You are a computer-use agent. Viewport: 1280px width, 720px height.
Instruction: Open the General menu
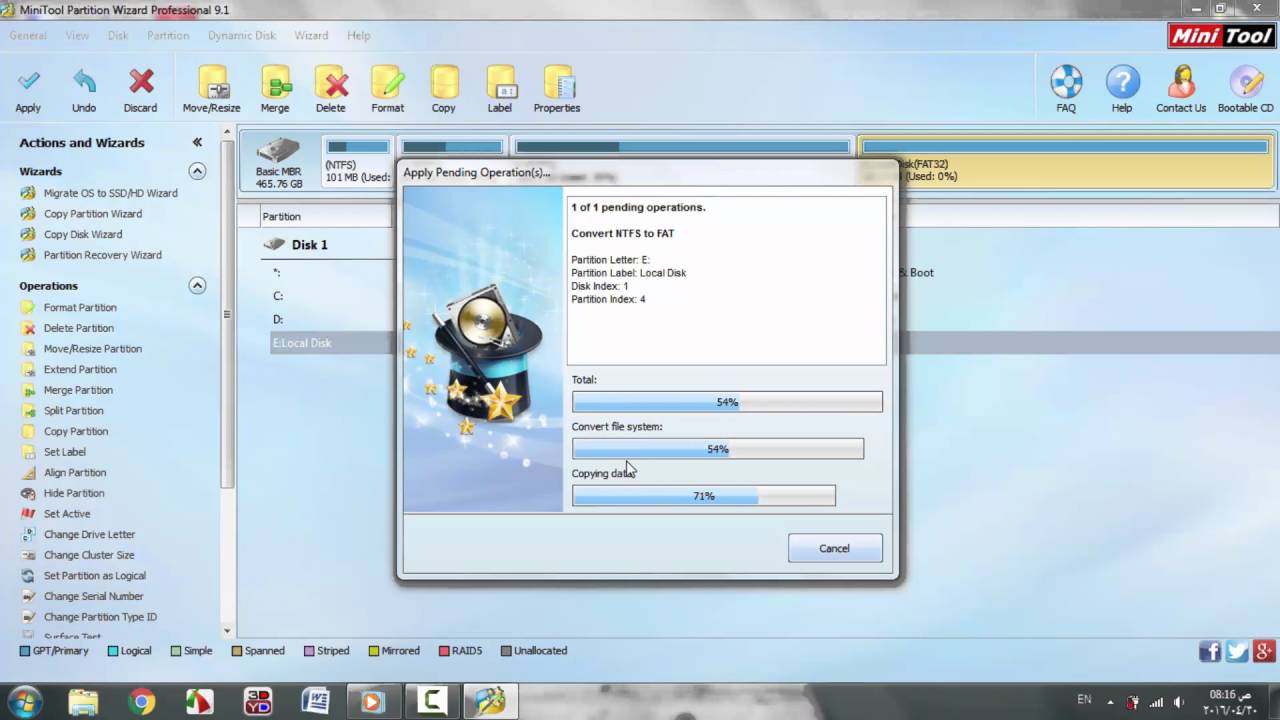28,35
